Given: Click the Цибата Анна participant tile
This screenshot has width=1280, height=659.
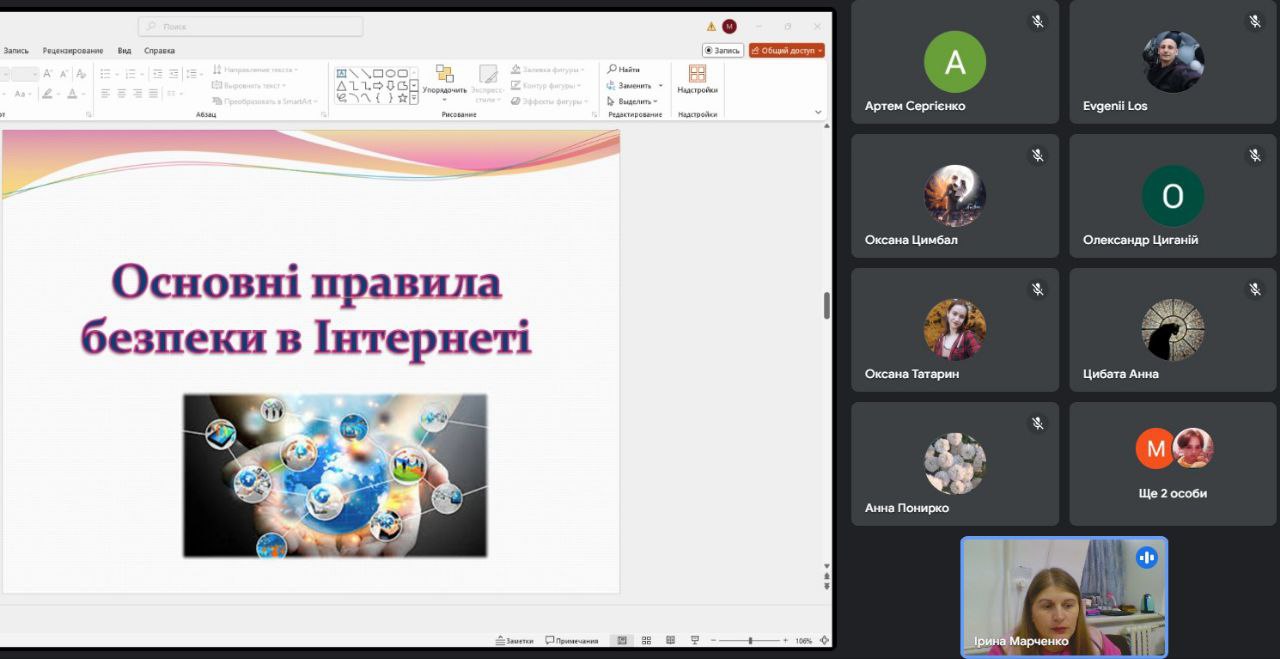Looking at the screenshot, I should 1172,330.
